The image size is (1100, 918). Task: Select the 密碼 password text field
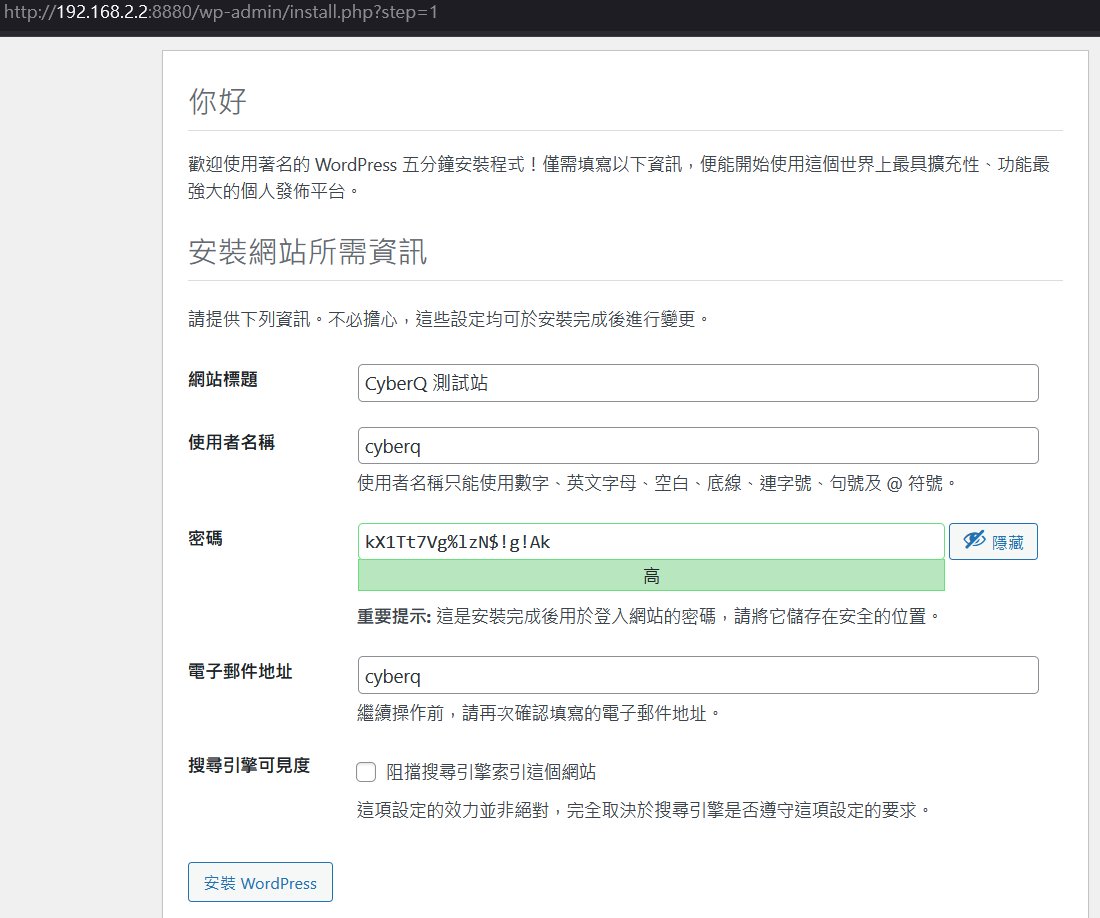[x=650, y=541]
